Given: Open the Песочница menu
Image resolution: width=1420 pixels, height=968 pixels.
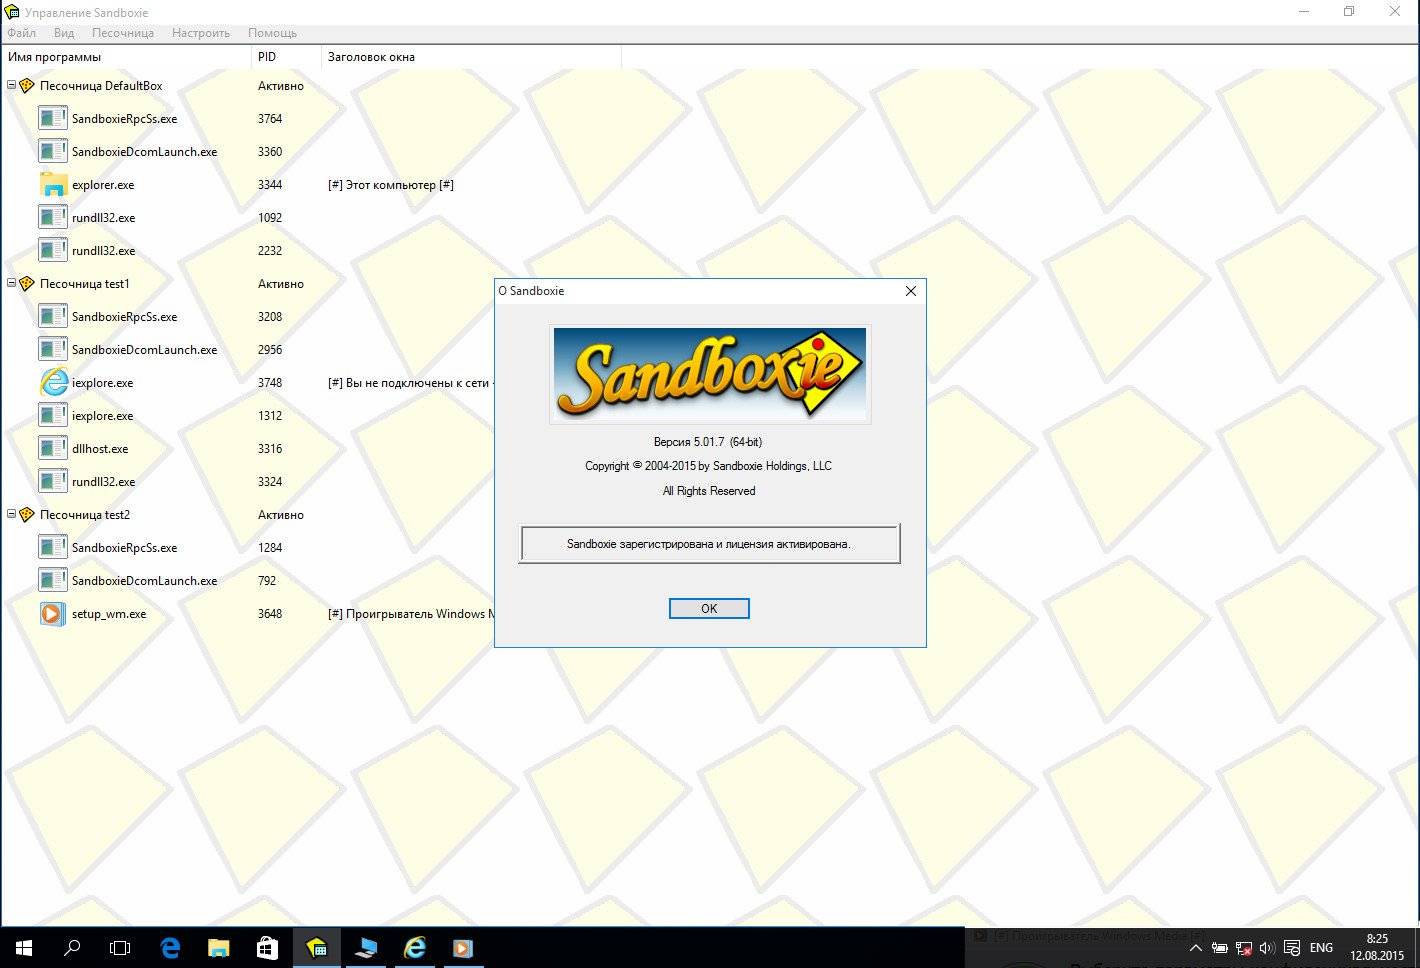Looking at the screenshot, I should [x=122, y=33].
